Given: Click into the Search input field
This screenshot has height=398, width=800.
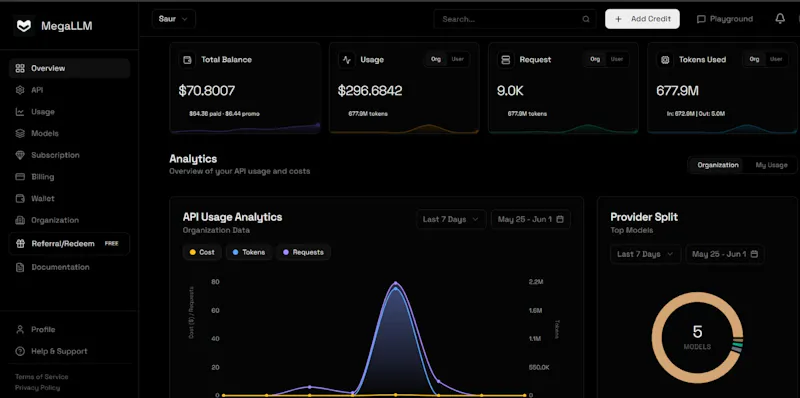Looking at the screenshot, I should (x=514, y=19).
